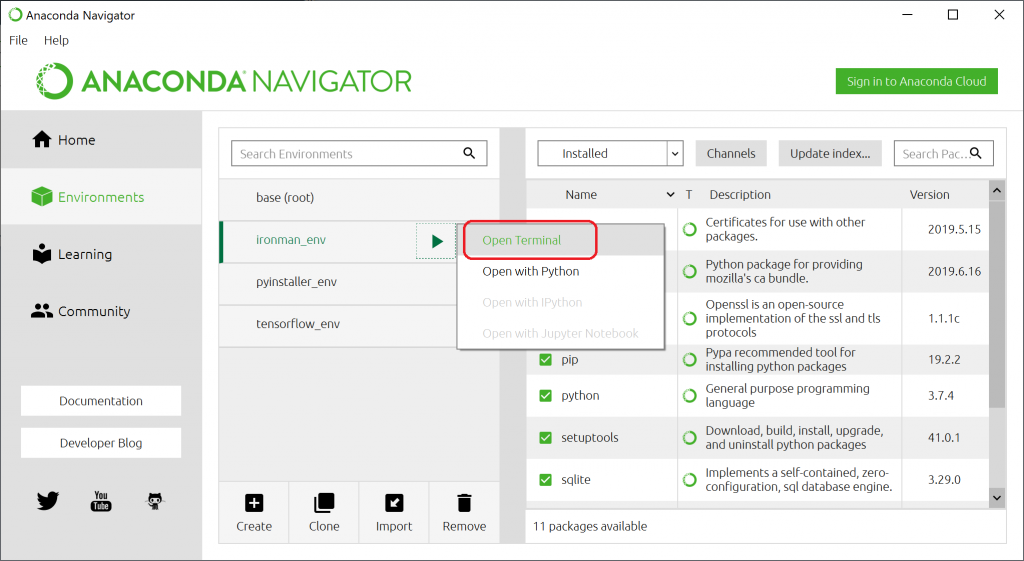Select the ironman_env environment
Screen dimensions: 1024x561
[x=318, y=240]
